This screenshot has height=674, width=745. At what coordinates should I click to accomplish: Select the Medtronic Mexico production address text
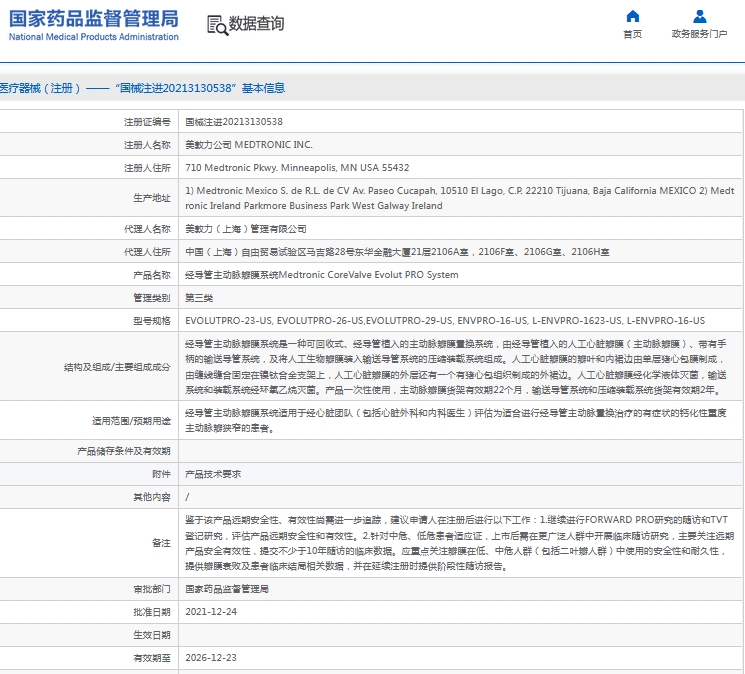click(x=460, y=198)
